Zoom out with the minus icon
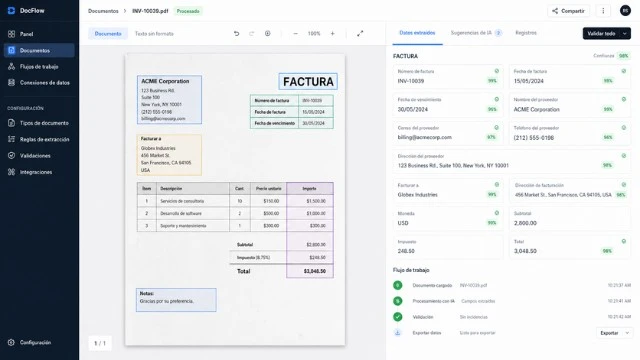Screen dimensions: 640x360 pyautogui.click(x=296, y=33)
